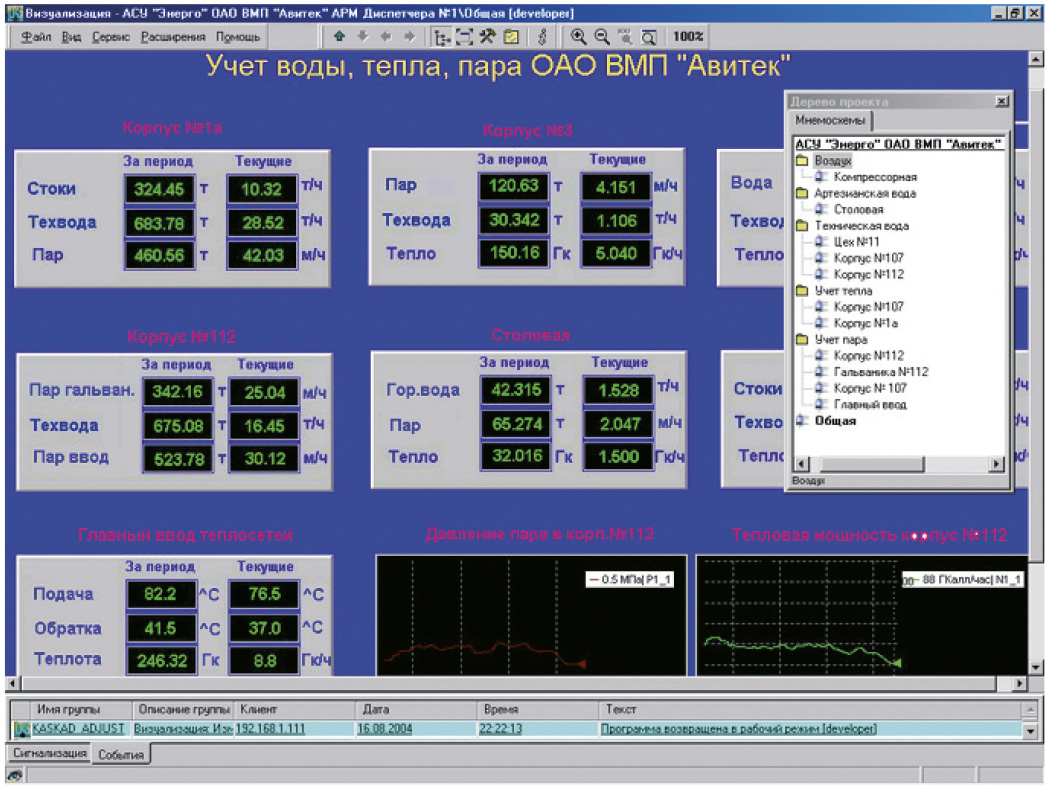Viewport: 1049px width, 788px height.
Task: Click the main view scroll-down arrow
Action: (x=1036, y=667)
